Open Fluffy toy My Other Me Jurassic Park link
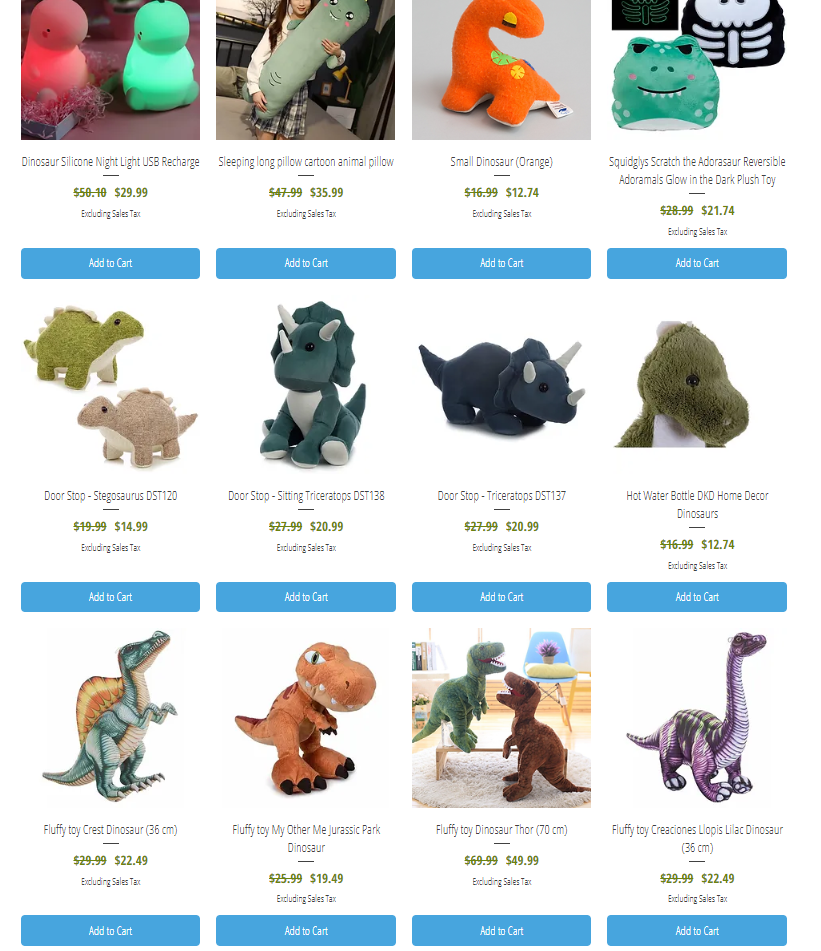The height and width of the screenshot is (951, 821). coord(306,838)
